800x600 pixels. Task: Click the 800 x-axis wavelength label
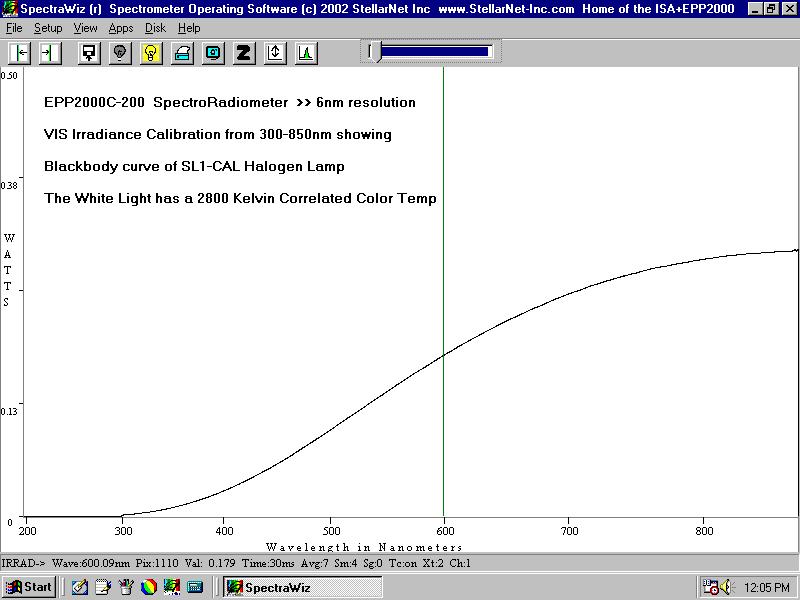tap(704, 531)
